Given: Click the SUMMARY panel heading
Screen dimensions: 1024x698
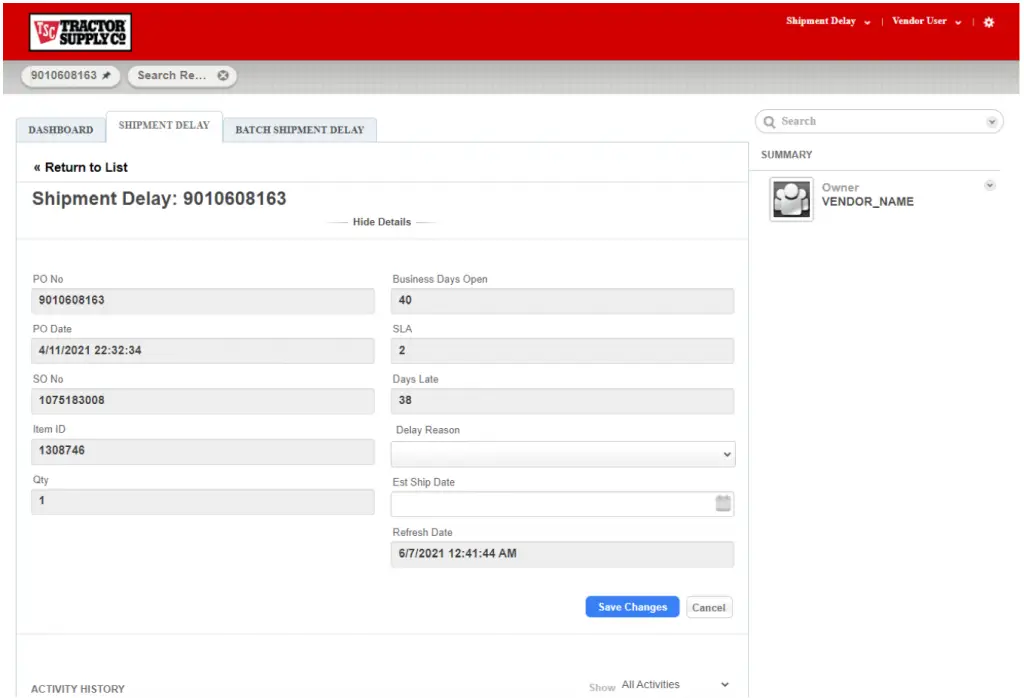Looking at the screenshot, I should [x=786, y=155].
